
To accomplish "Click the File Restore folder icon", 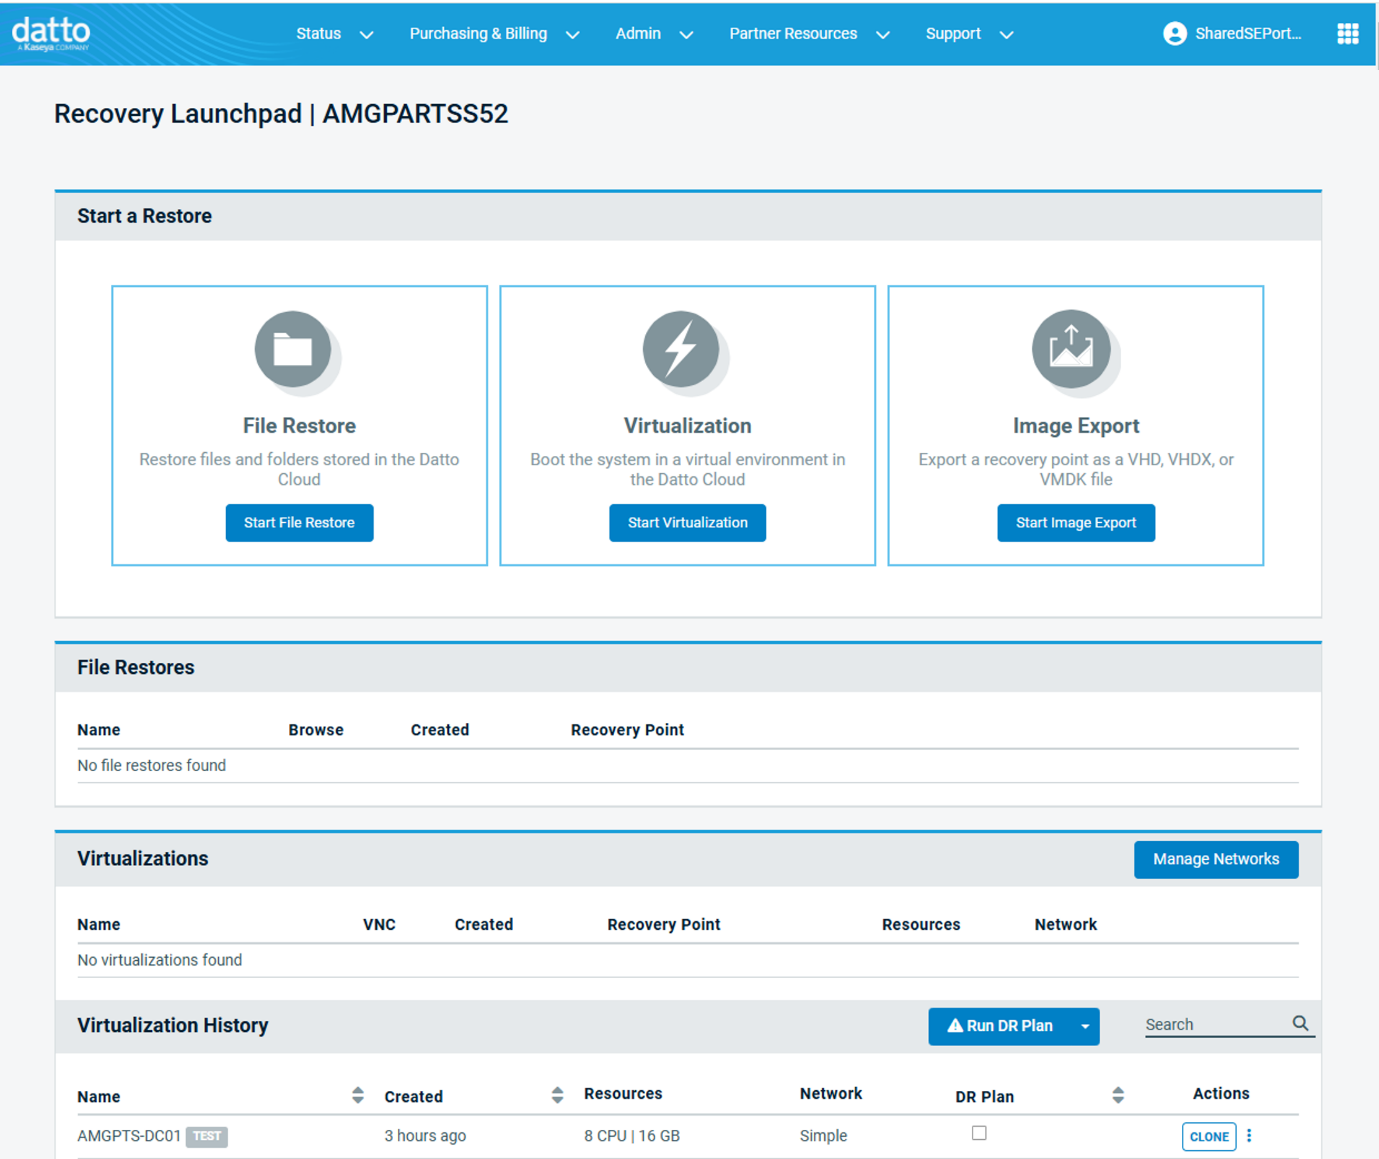I will click(293, 349).
